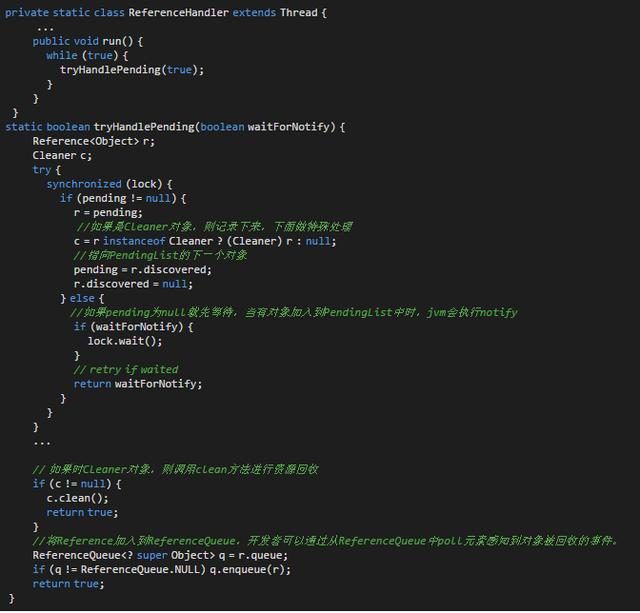This screenshot has width=640, height=613.
Task: Place cursor on 'while (true) {' line
Action: (87, 56)
